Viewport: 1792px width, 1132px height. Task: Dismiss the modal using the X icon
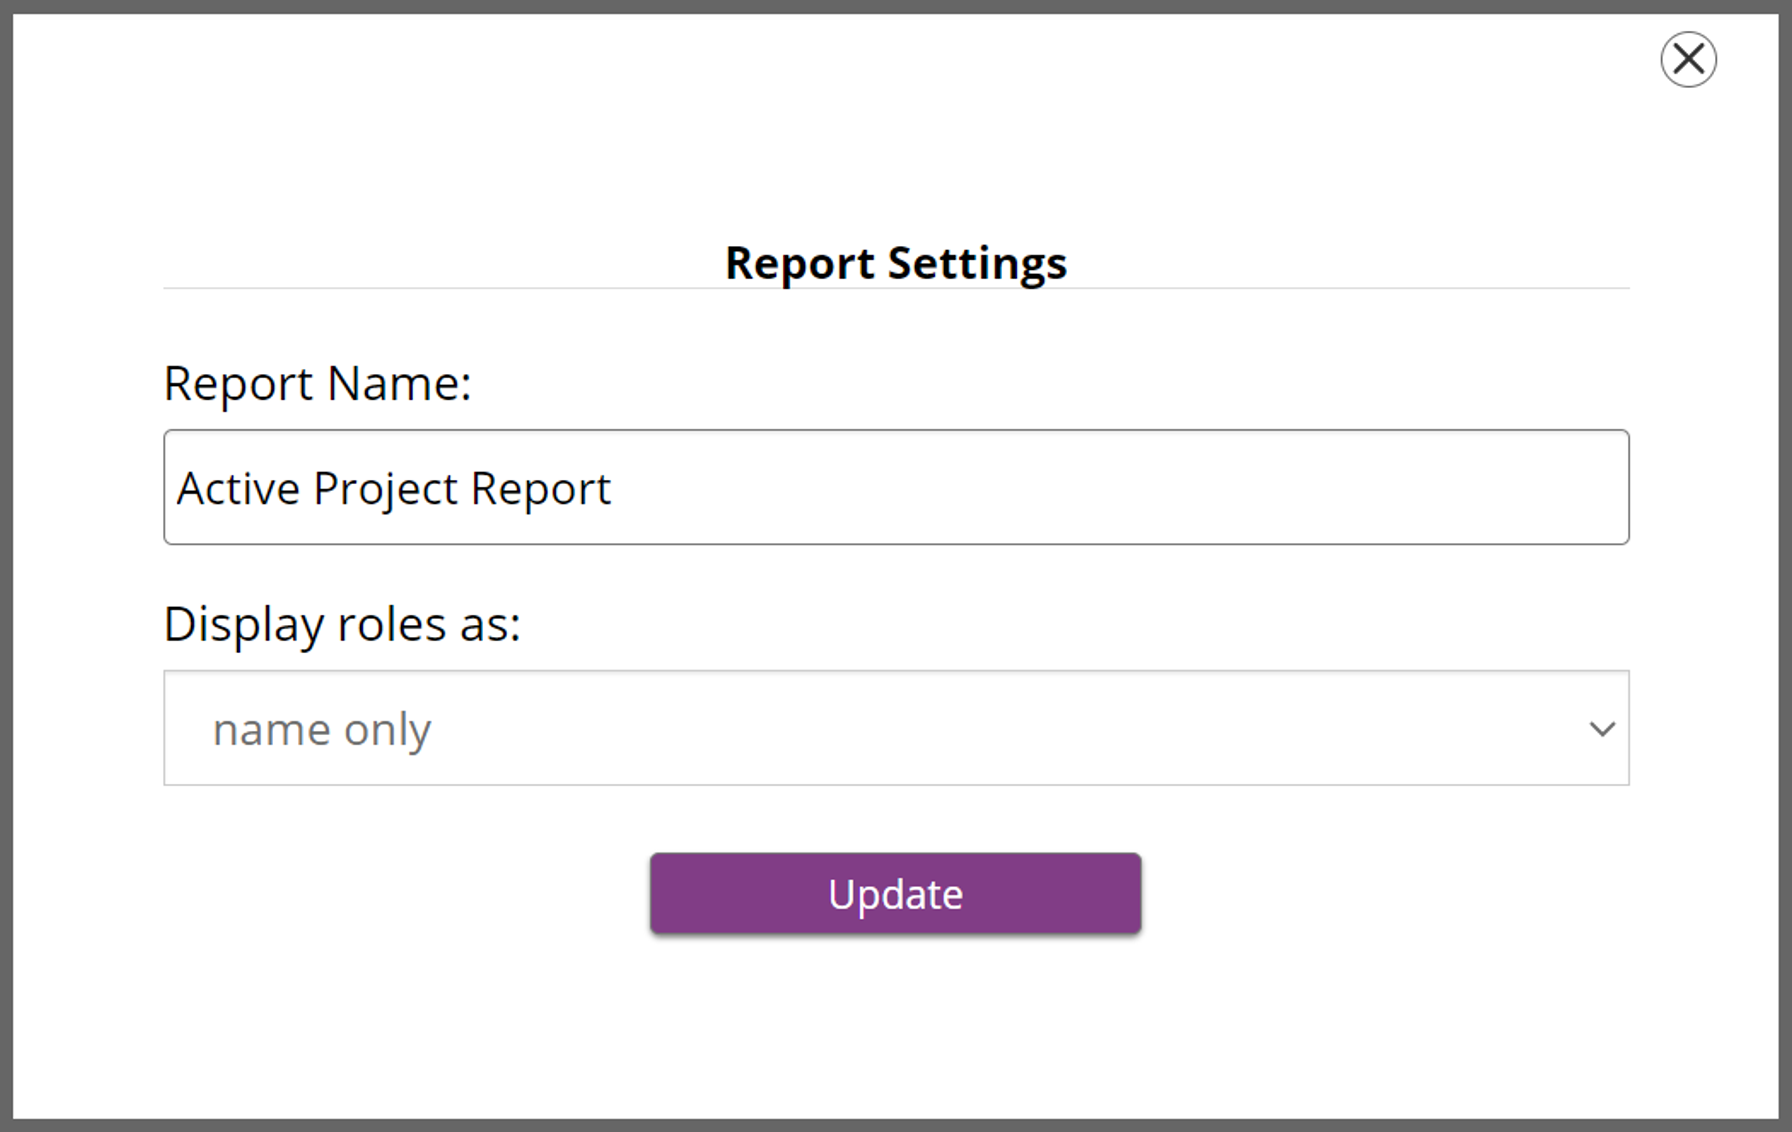[x=1688, y=60]
